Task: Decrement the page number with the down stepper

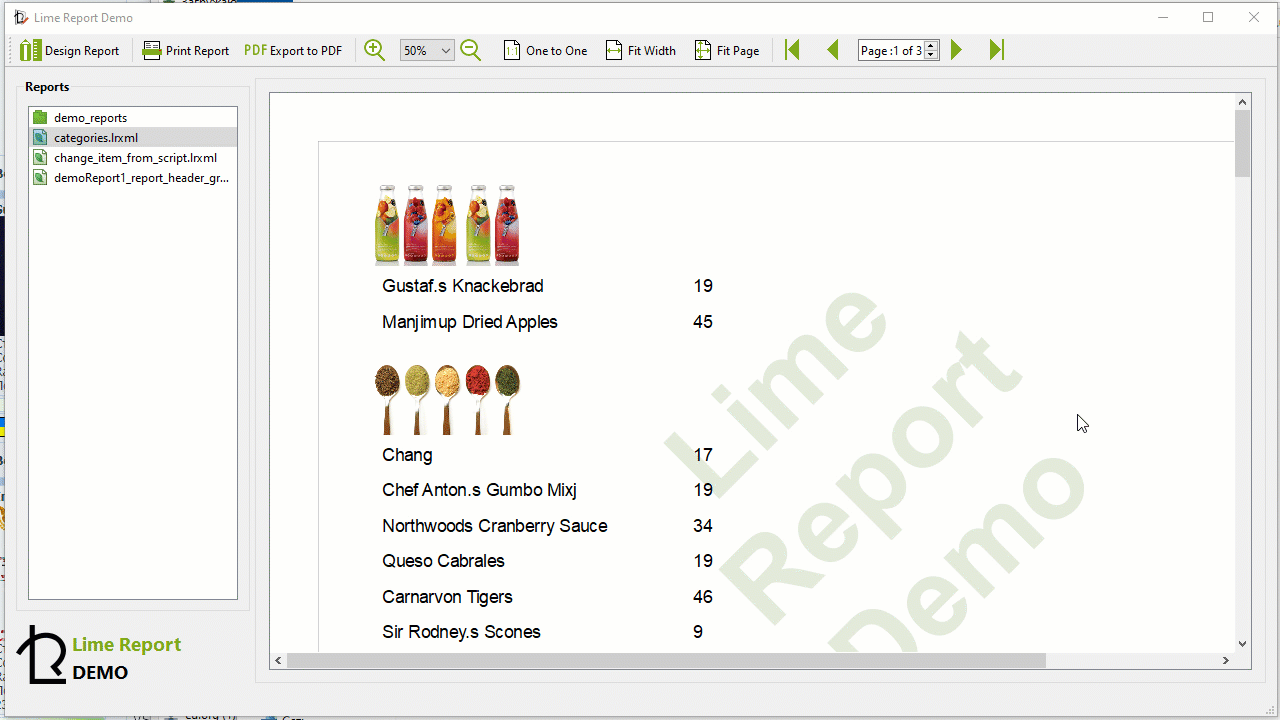Action: [x=930, y=54]
